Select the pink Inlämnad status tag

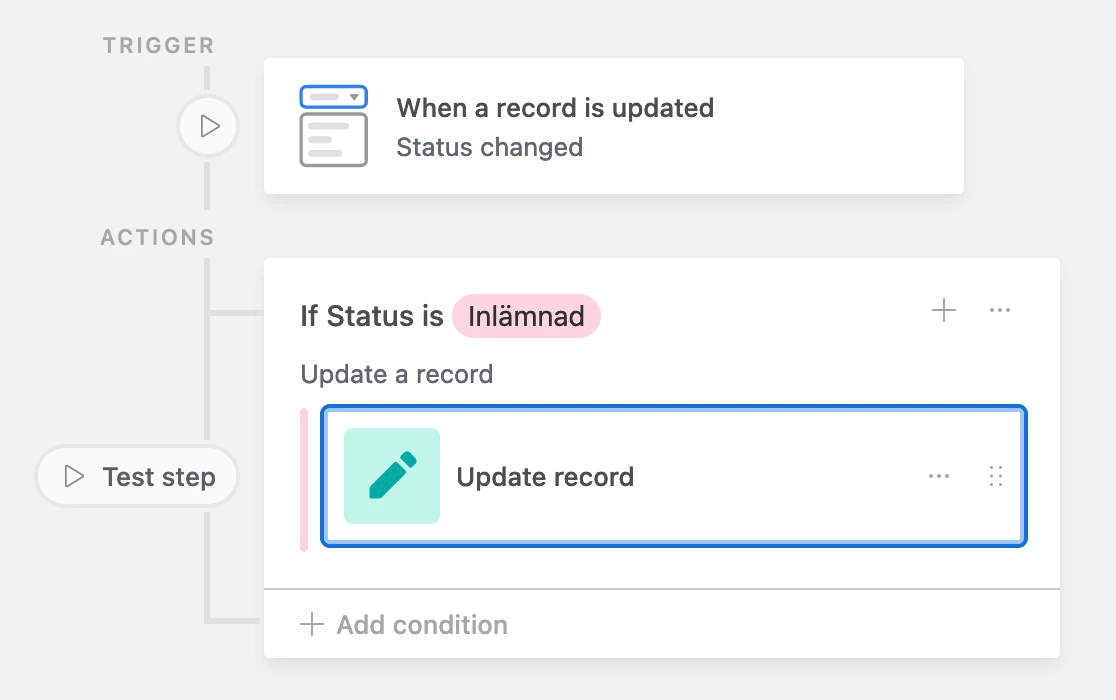click(x=526, y=316)
